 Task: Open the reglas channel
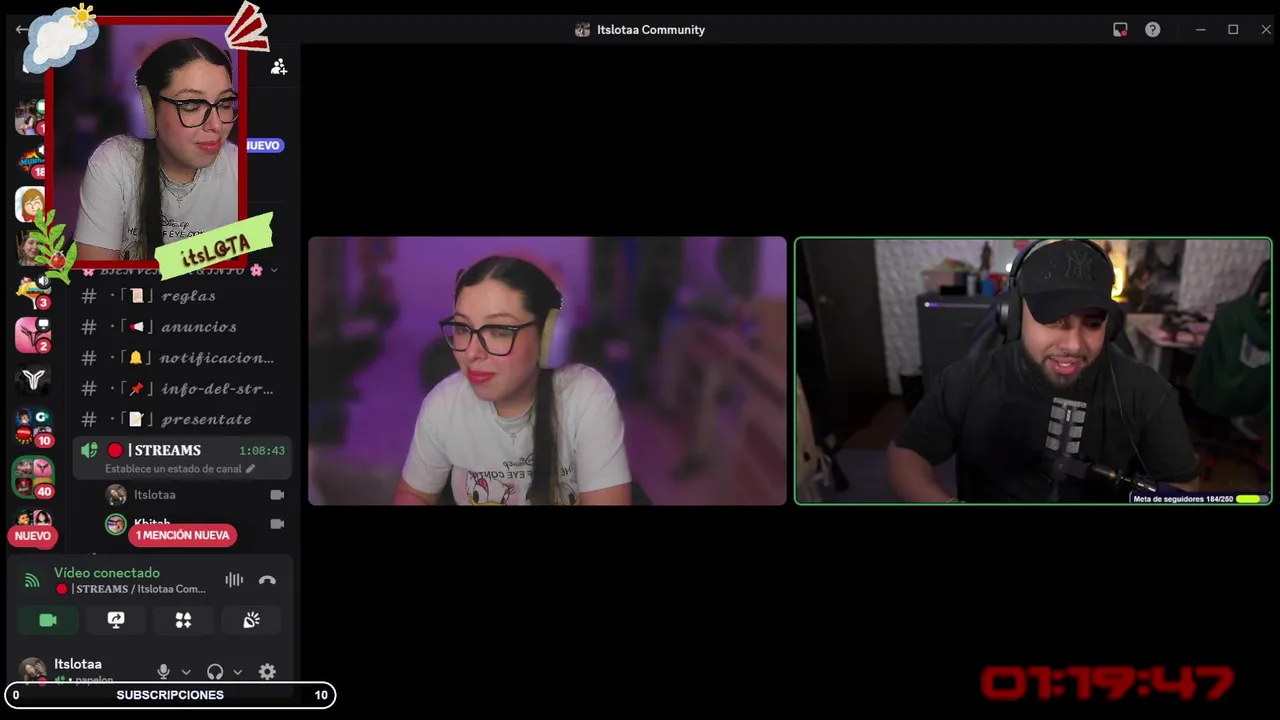pos(181,296)
